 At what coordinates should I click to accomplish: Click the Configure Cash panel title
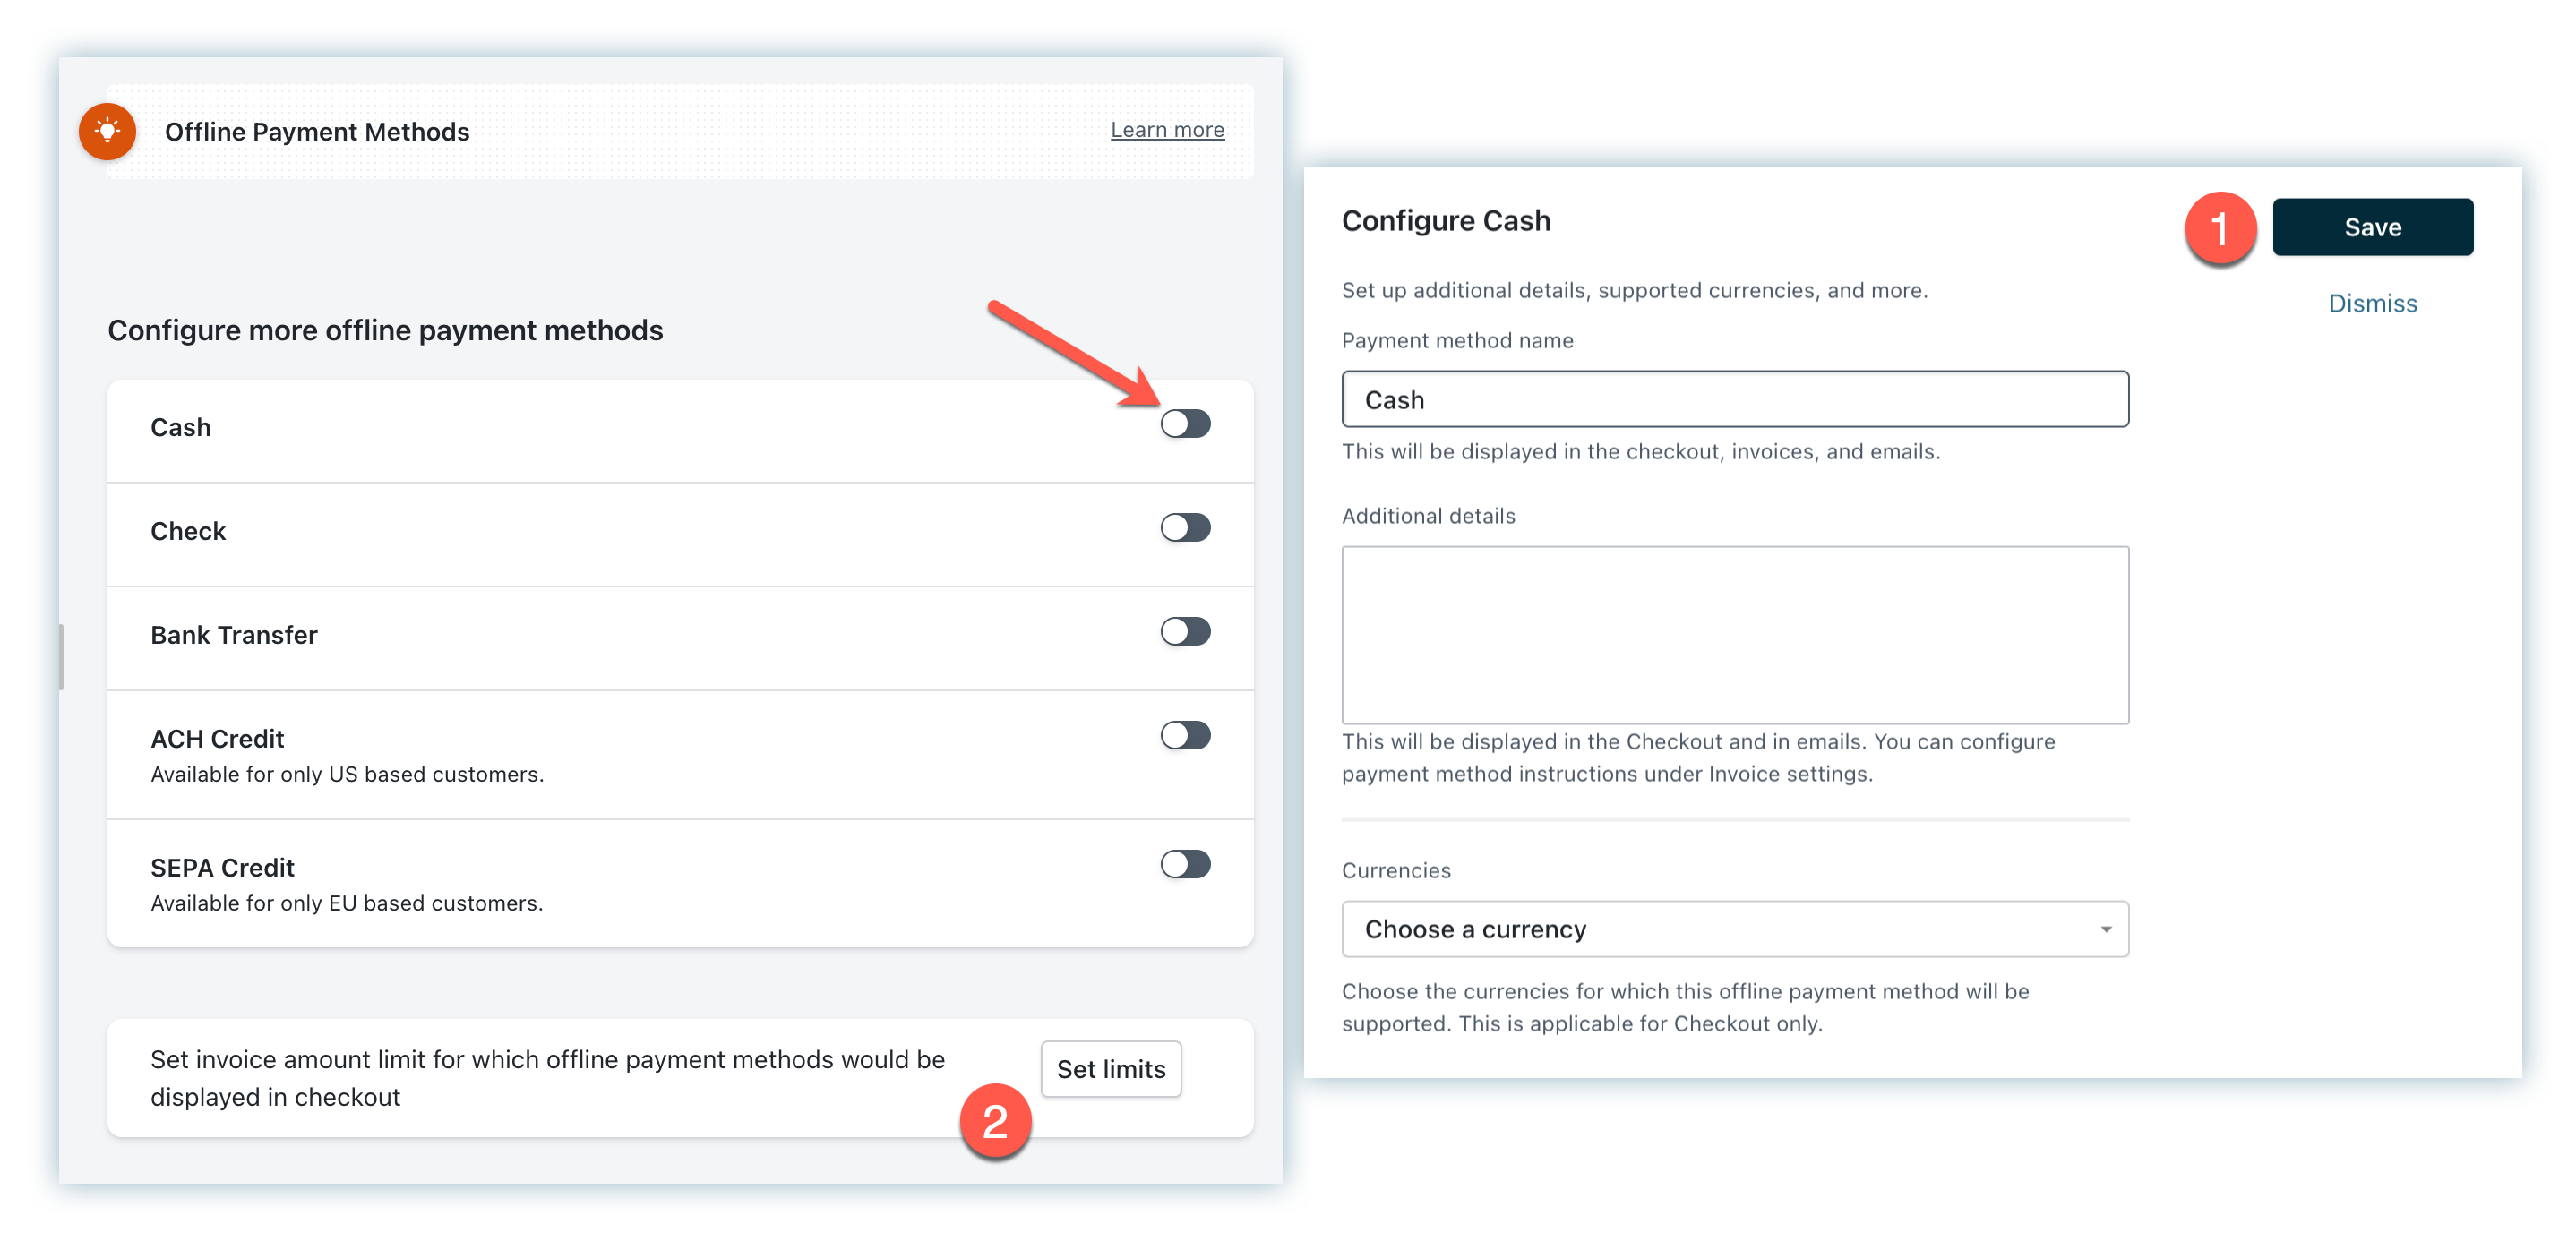1445,221
